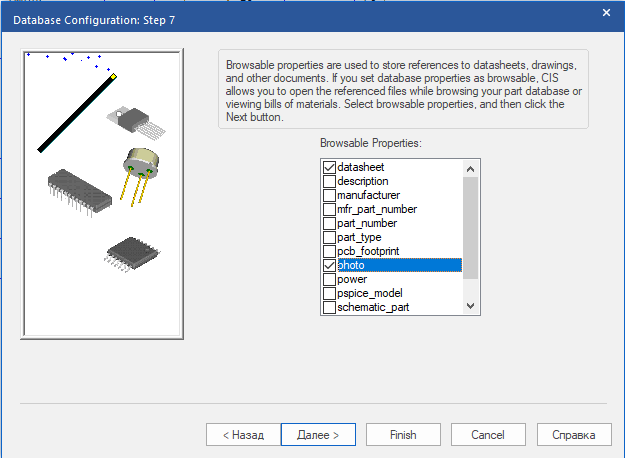
Task: Check the mfr_part_number property
Action: [329, 209]
